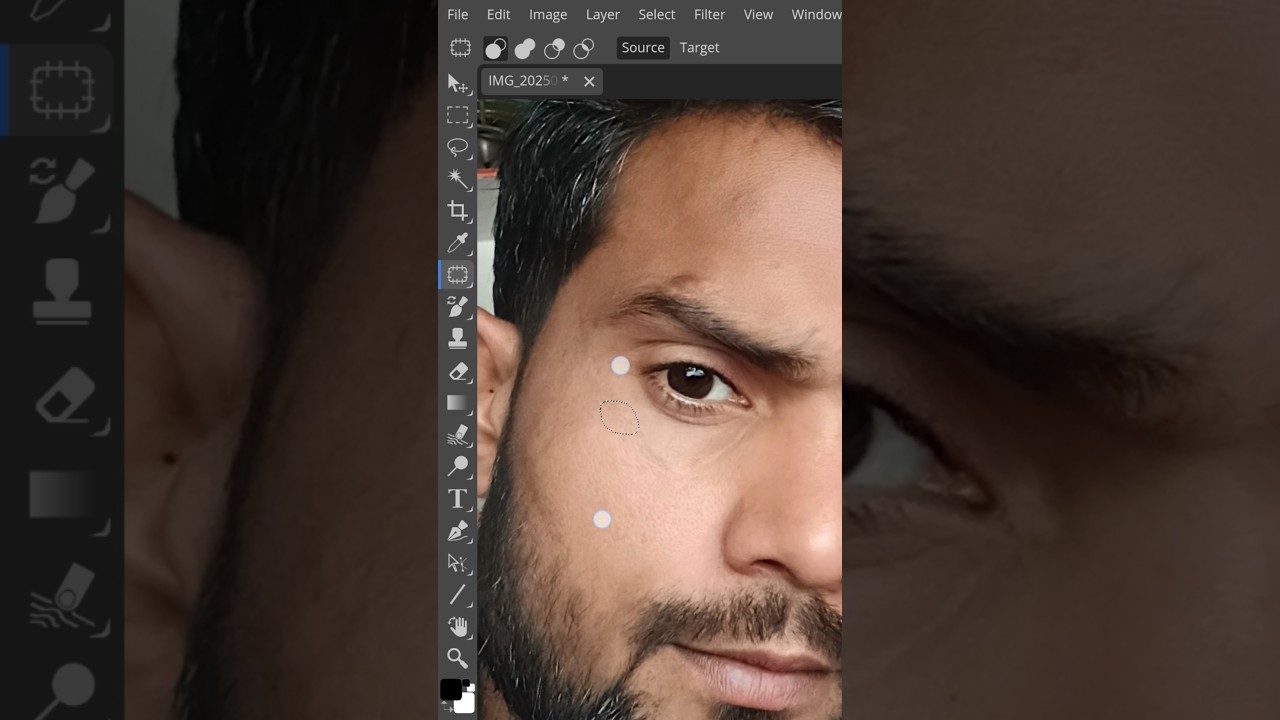Image resolution: width=1280 pixels, height=720 pixels.
Task: Select the Pen tool
Action: click(458, 530)
